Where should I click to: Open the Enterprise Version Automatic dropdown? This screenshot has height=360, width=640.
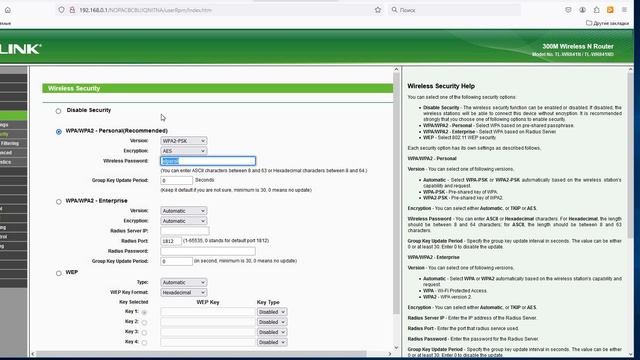[184, 211]
